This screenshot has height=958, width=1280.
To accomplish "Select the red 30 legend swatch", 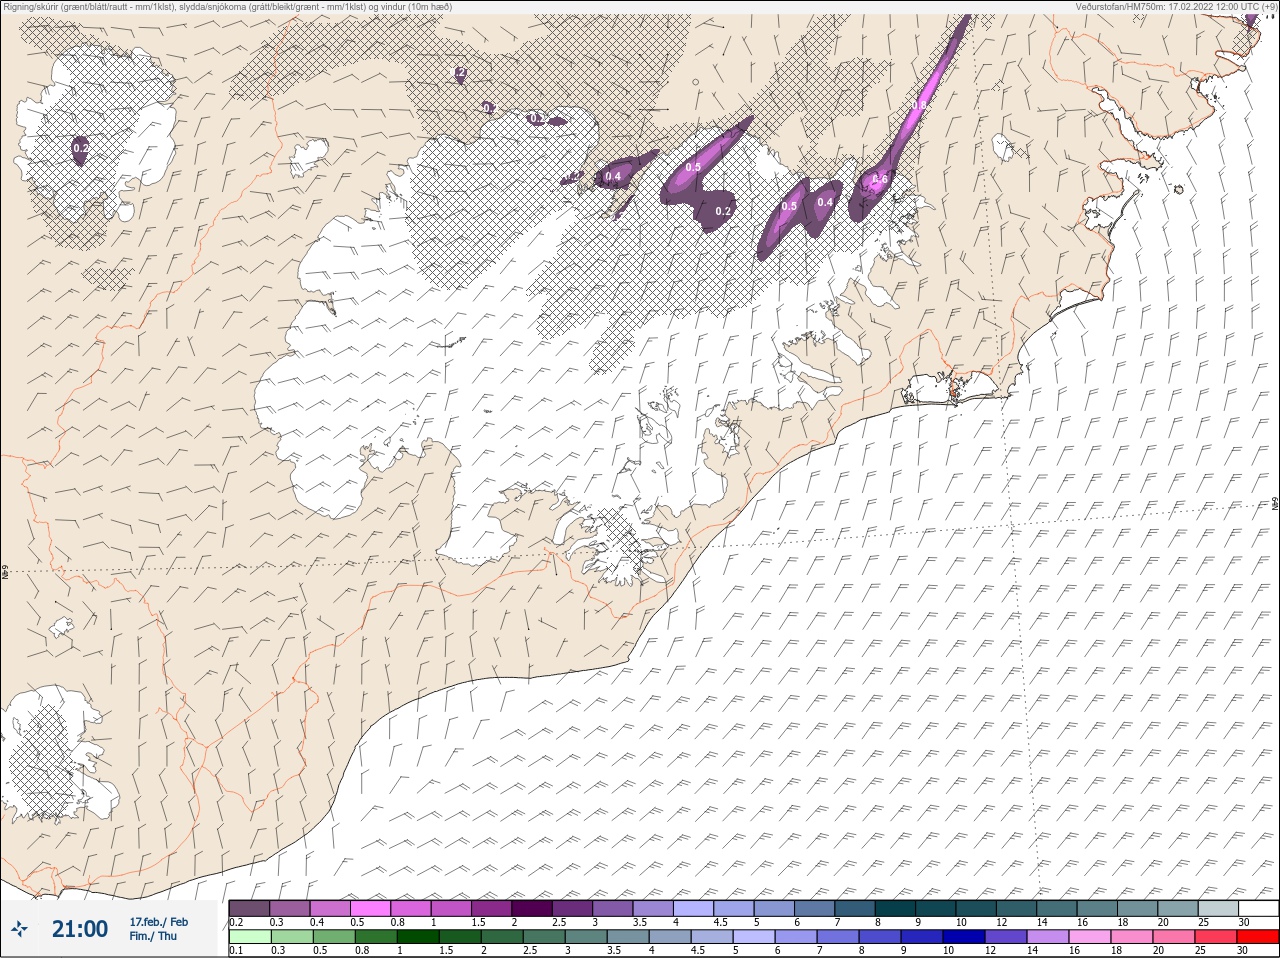I will 1259,937.
